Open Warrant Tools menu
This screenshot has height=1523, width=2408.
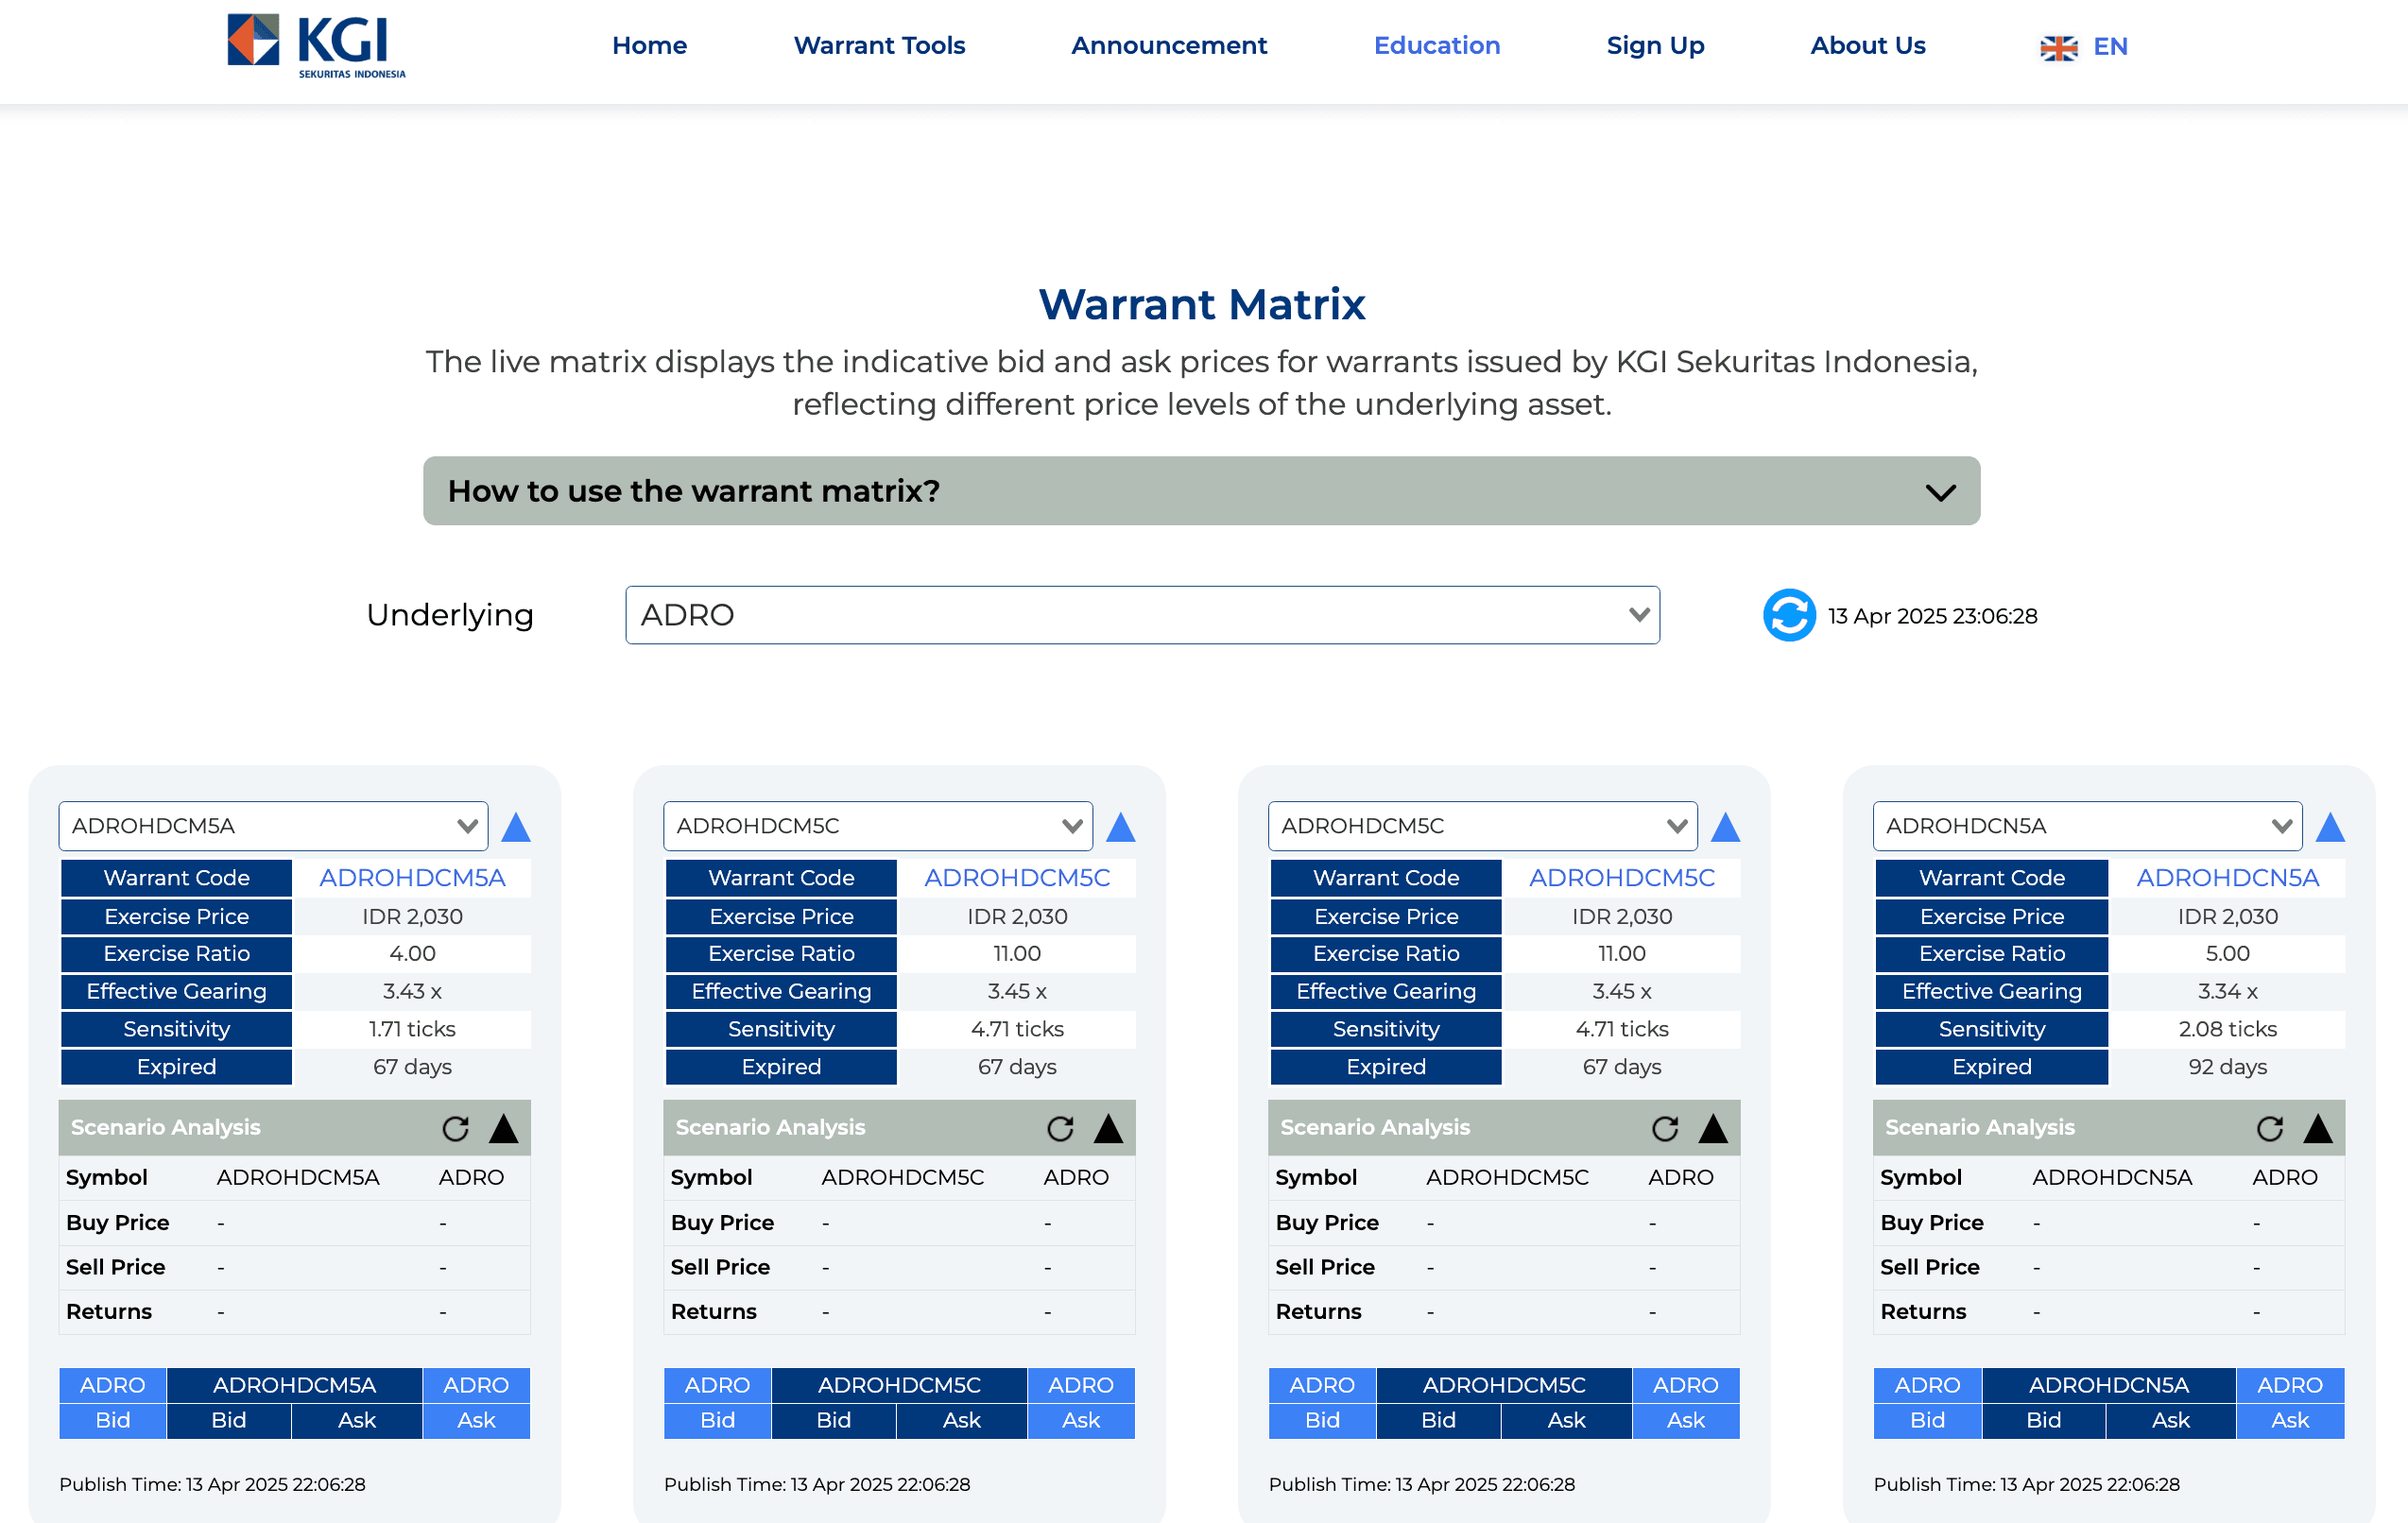[879, 46]
